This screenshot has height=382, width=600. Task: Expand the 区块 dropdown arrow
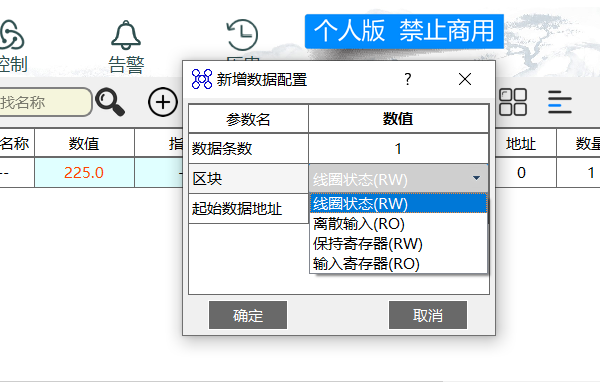(x=476, y=178)
